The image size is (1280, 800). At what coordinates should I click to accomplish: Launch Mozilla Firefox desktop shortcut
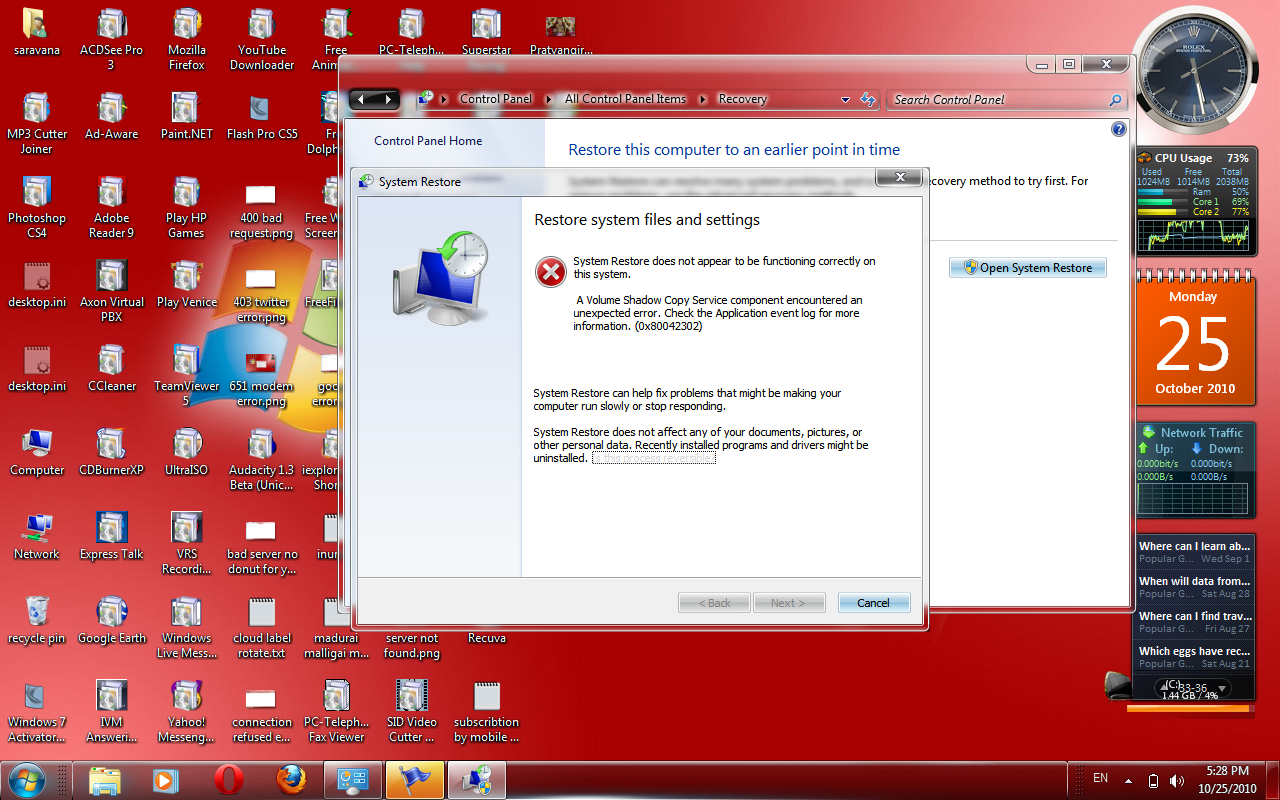coord(186,40)
